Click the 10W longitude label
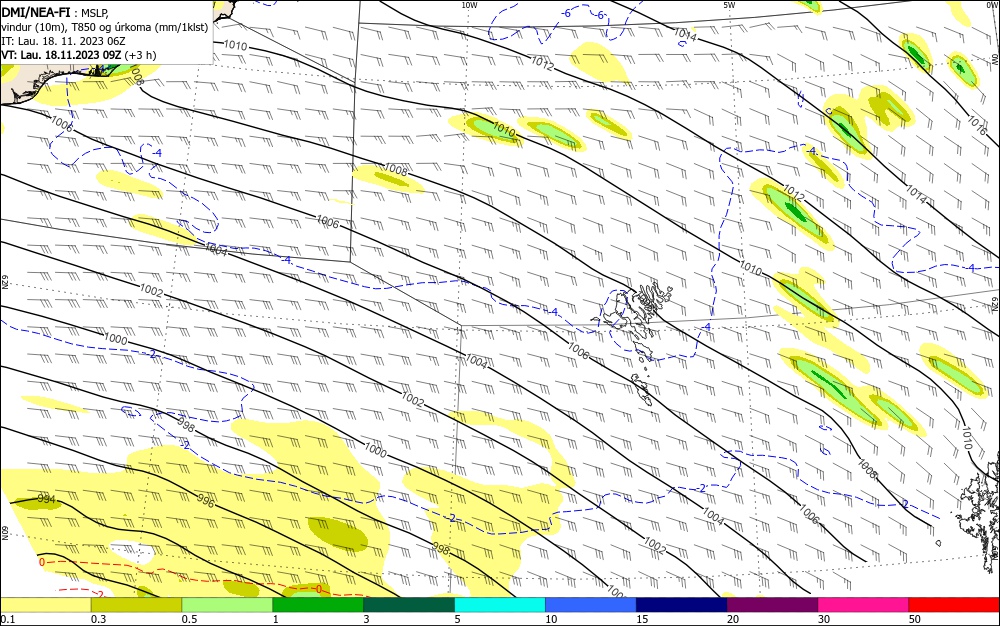The width and height of the screenshot is (1000, 626). (x=469, y=5)
